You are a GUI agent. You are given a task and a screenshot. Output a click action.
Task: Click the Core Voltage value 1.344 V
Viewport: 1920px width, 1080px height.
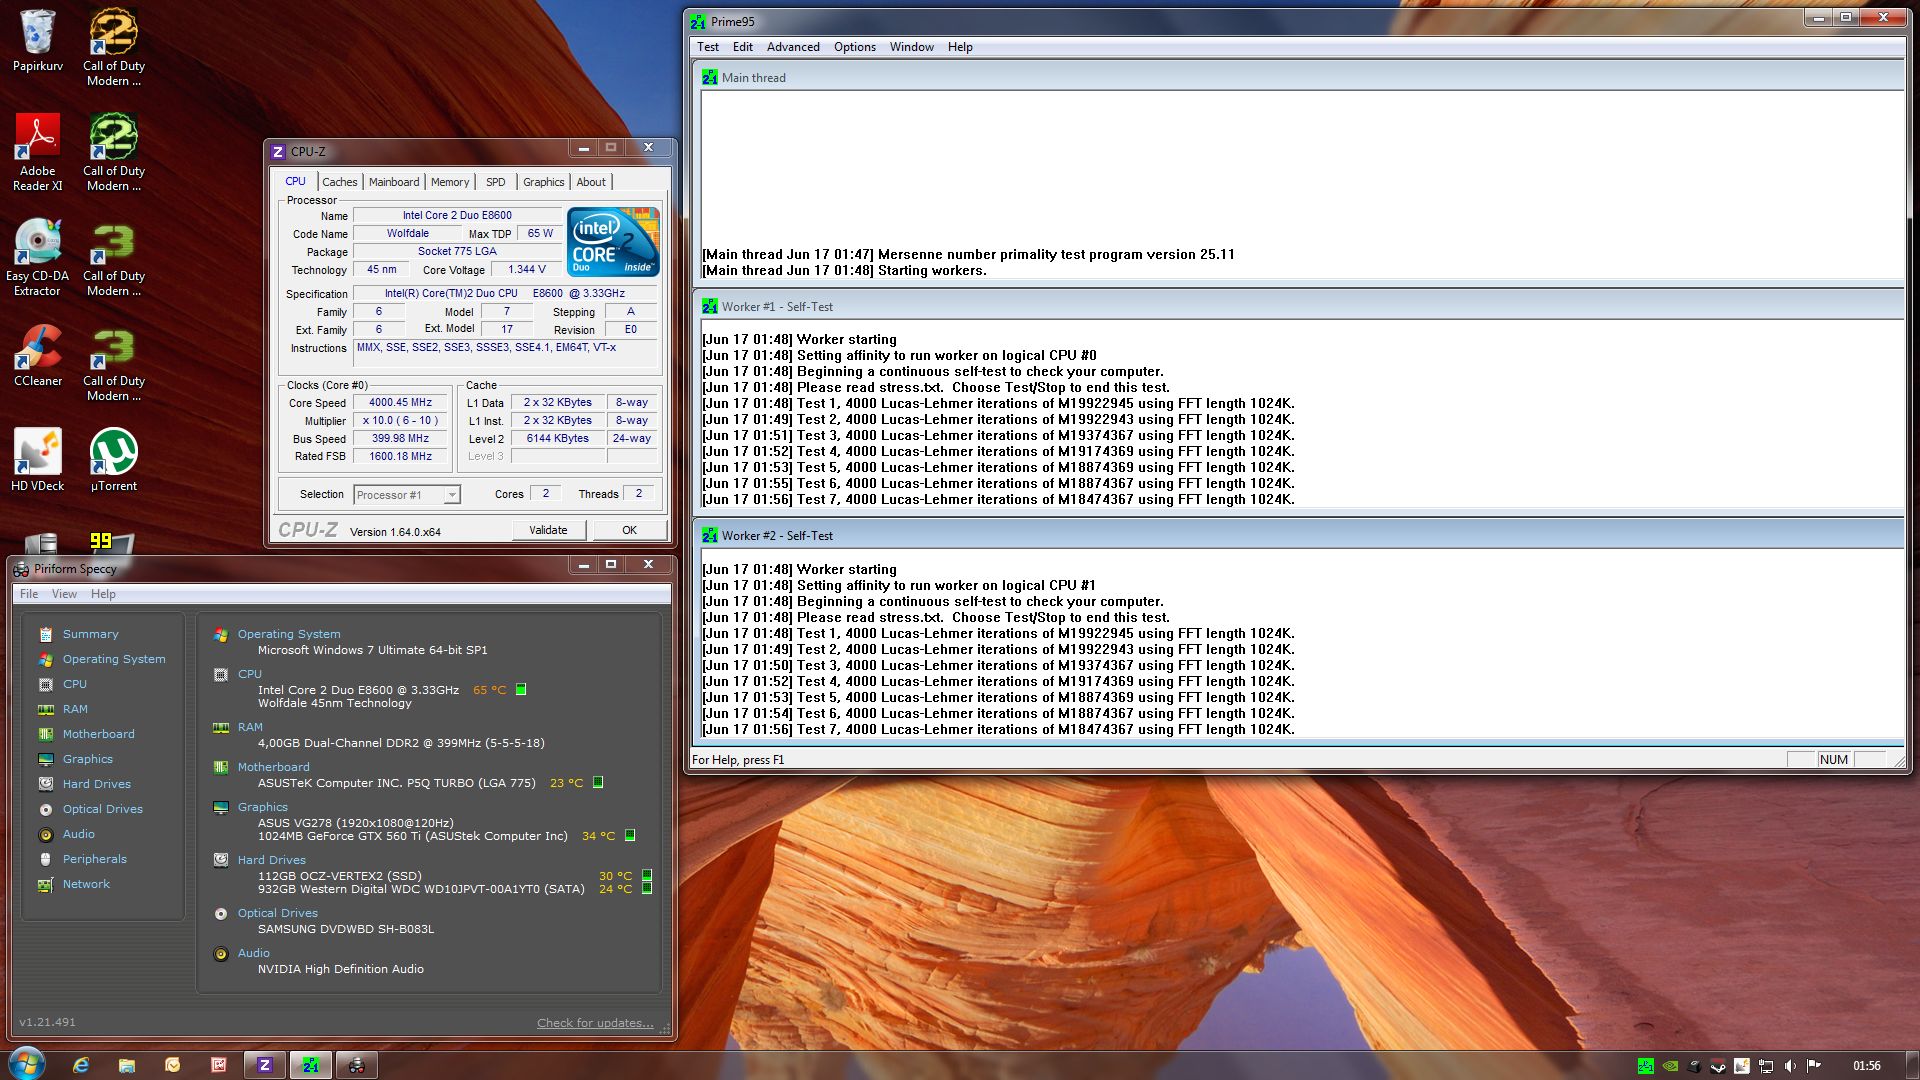click(x=527, y=270)
